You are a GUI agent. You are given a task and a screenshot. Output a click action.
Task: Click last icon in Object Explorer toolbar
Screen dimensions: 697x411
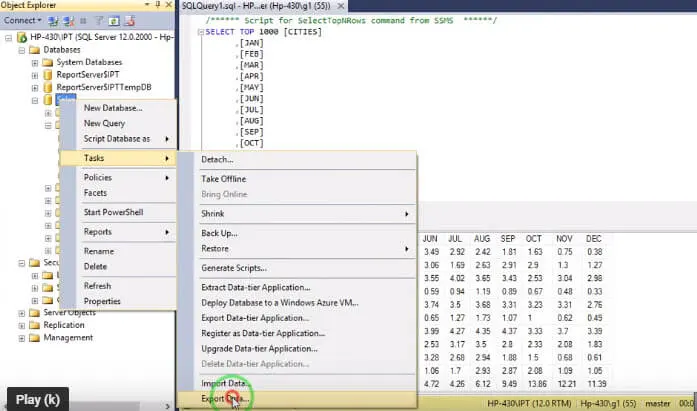[x=129, y=21]
